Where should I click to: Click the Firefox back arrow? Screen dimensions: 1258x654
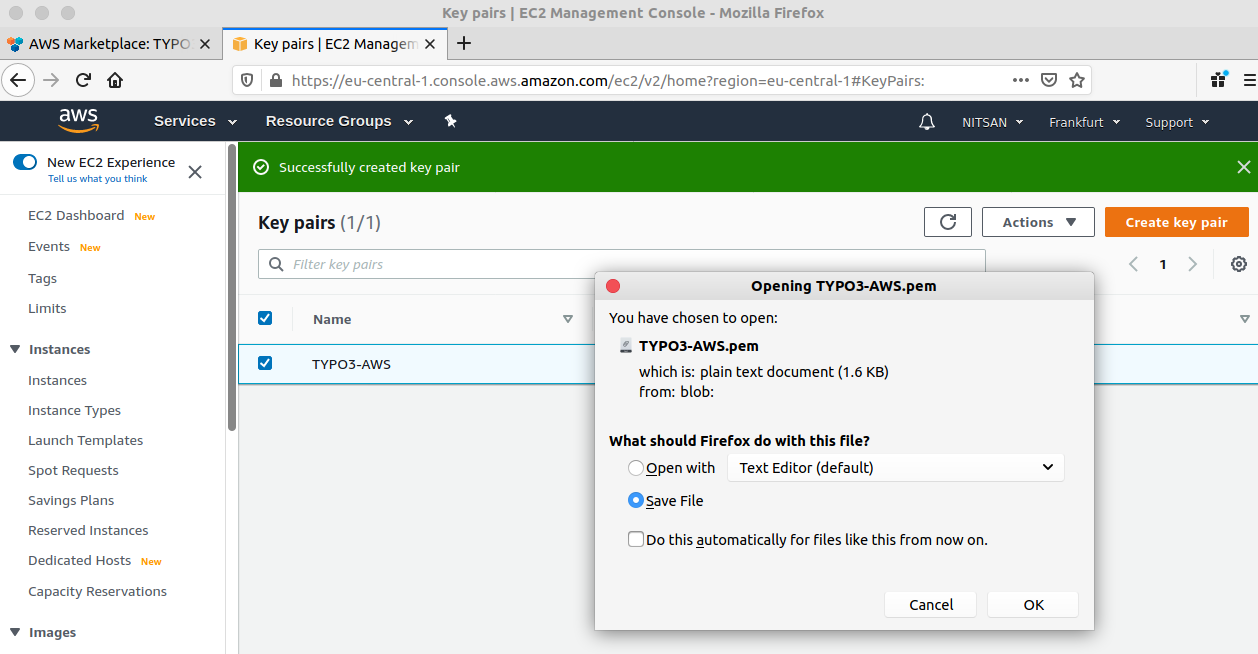19,80
